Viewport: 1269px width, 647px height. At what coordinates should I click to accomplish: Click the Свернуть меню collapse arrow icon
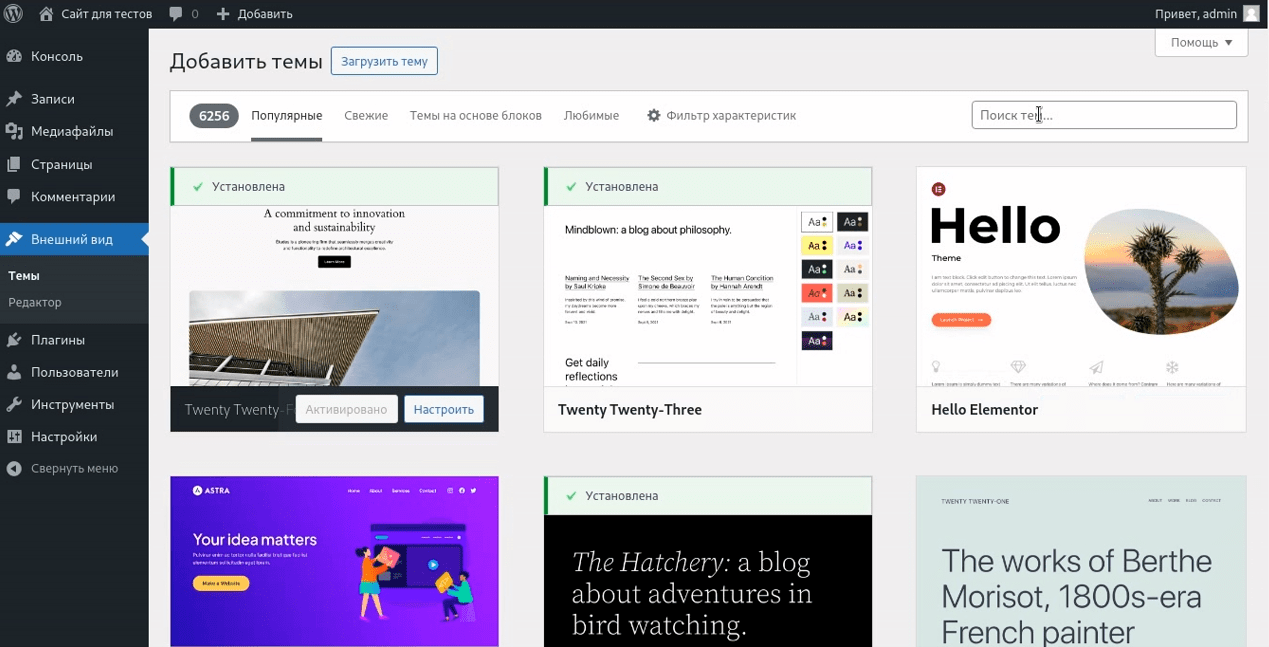pyautogui.click(x=14, y=468)
